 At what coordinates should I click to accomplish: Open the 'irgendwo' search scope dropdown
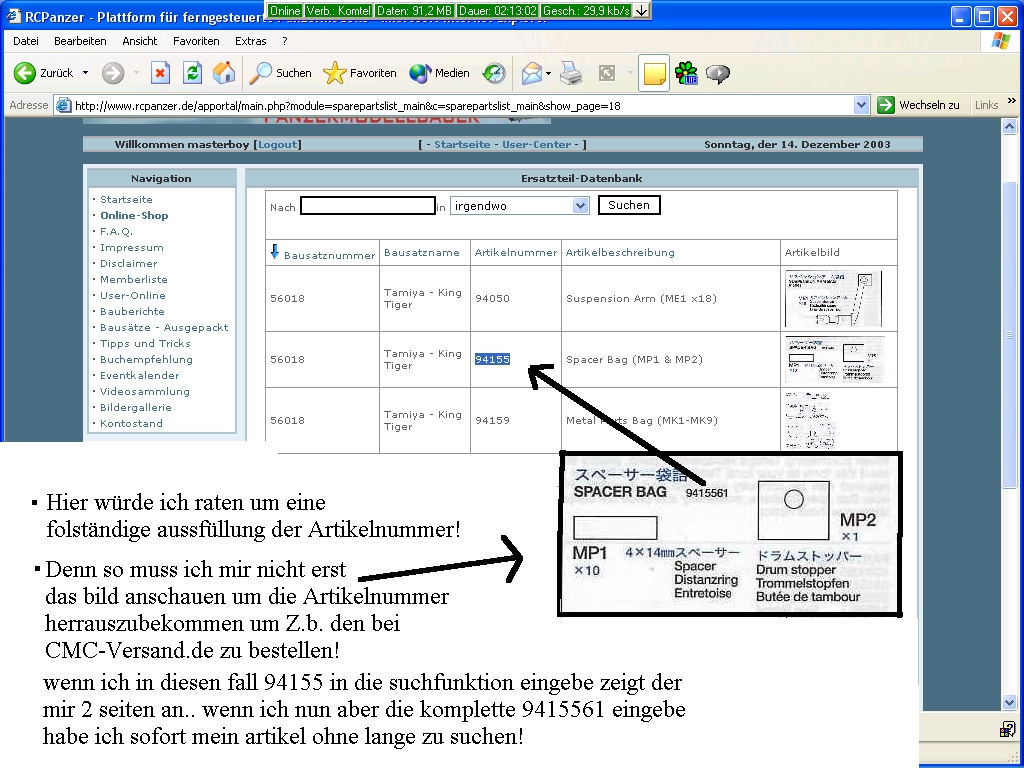click(580, 205)
